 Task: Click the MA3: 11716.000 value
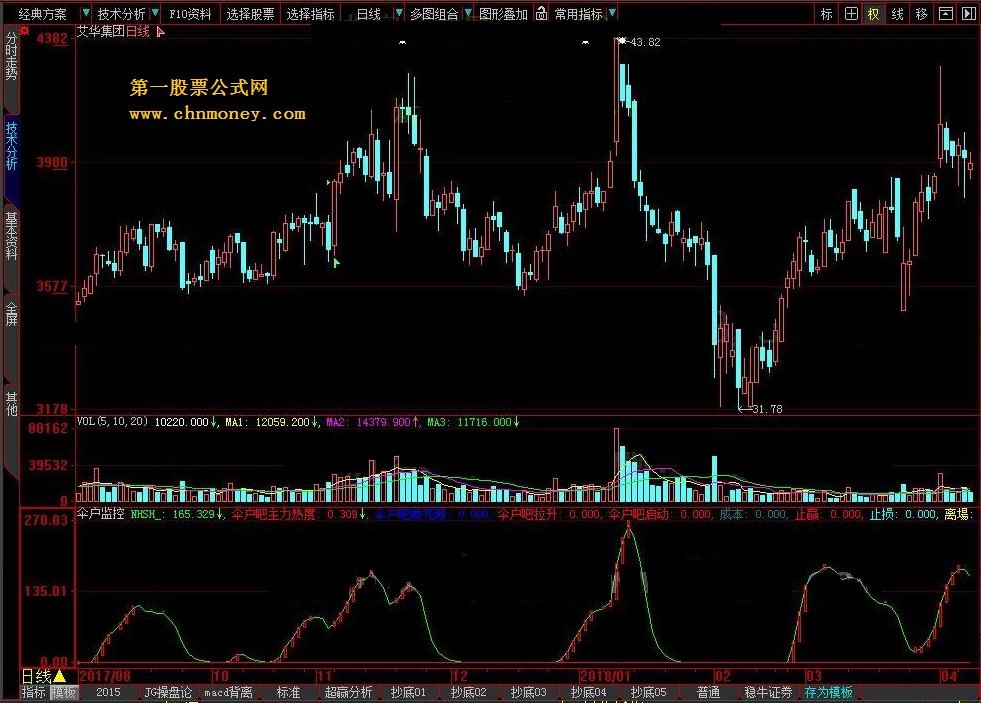pyautogui.click(x=473, y=422)
